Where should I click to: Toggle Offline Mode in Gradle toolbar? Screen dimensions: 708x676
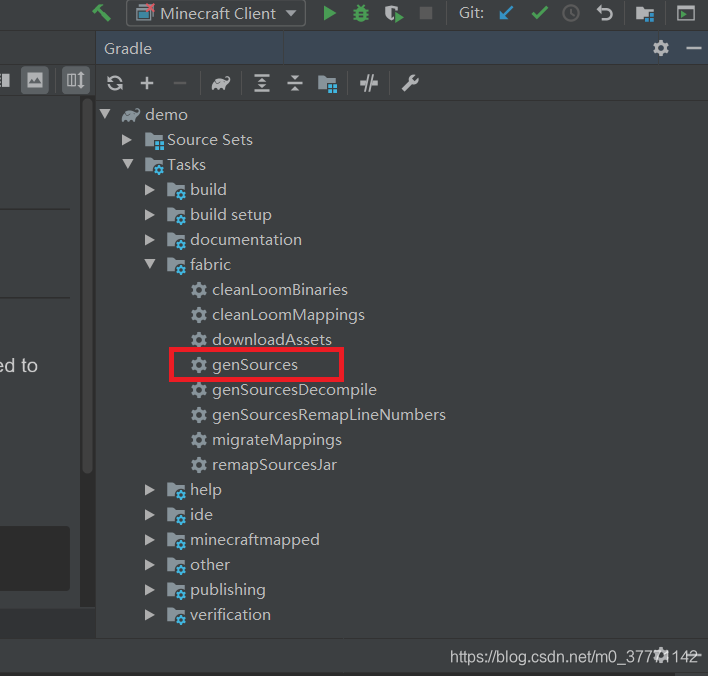click(368, 83)
